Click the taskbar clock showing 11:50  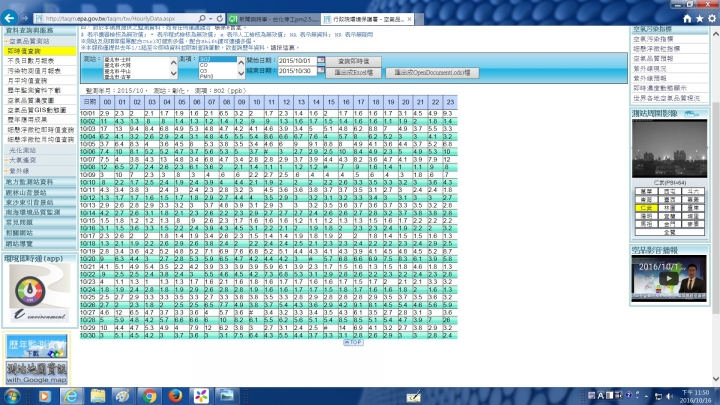click(696, 396)
